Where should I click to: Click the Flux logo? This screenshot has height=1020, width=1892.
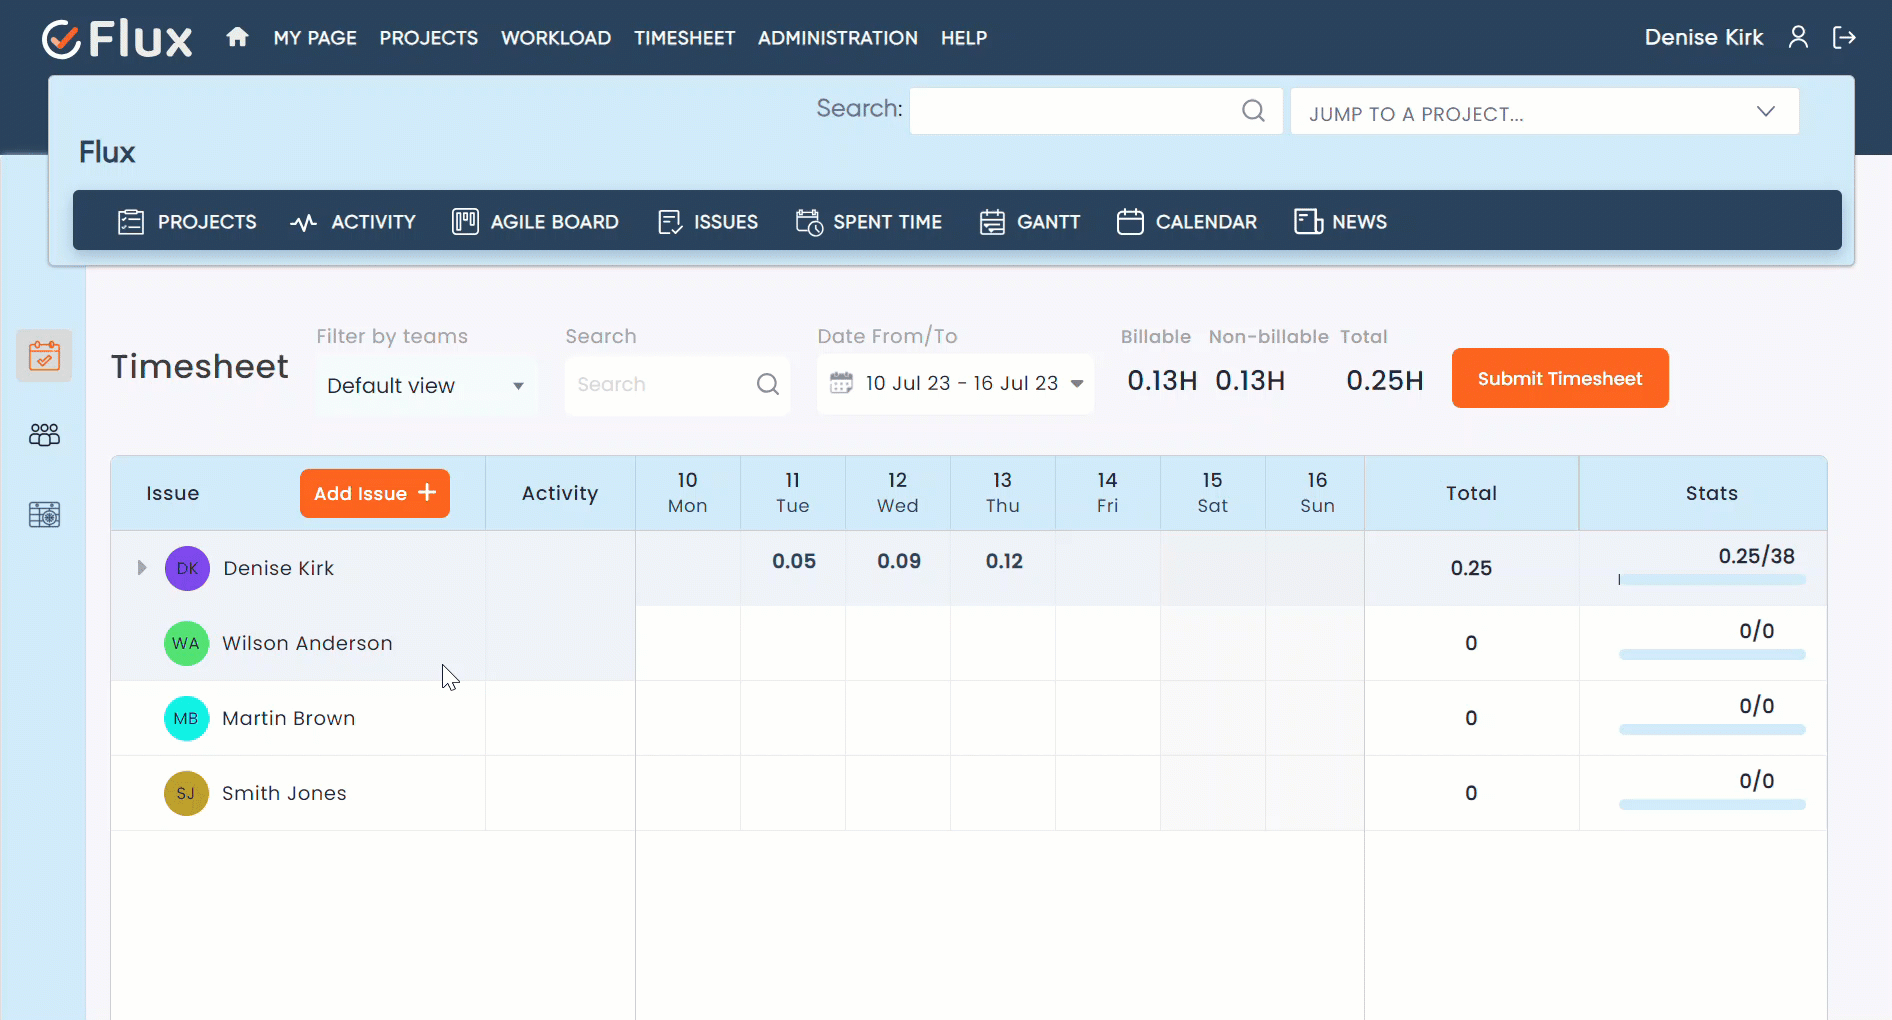click(117, 40)
